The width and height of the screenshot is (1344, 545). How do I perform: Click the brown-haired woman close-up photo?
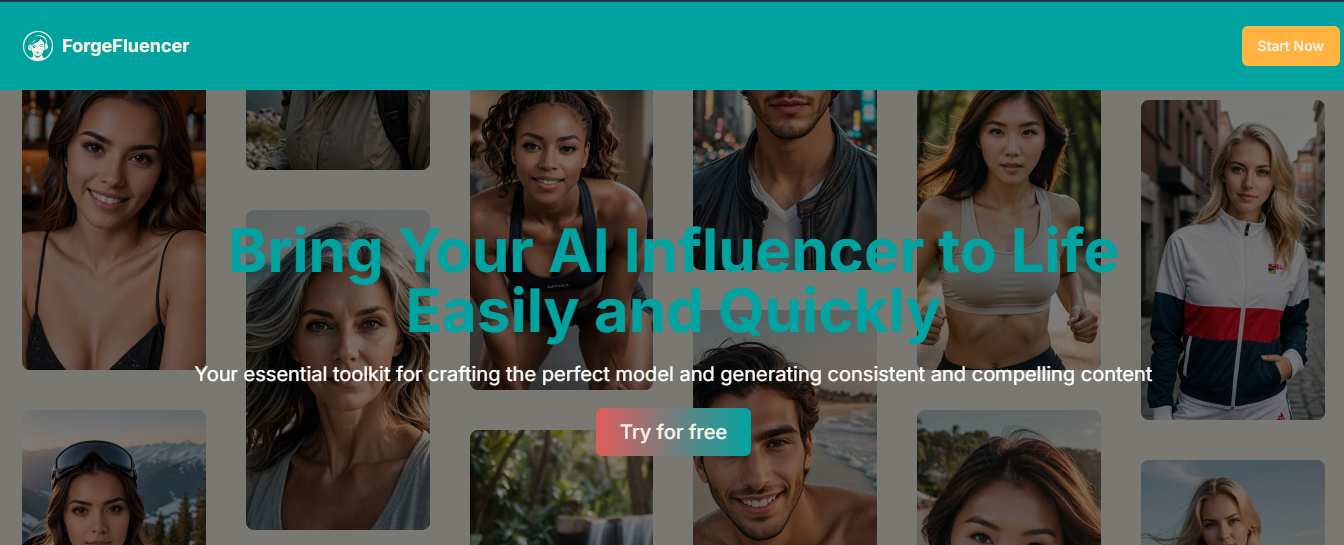[1009, 478]
